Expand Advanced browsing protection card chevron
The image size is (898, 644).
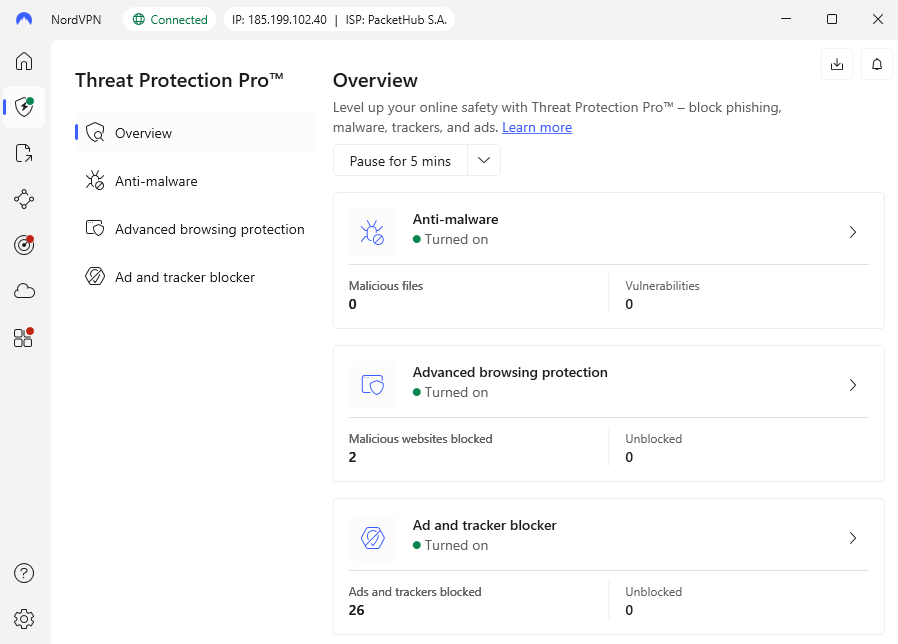853,385
